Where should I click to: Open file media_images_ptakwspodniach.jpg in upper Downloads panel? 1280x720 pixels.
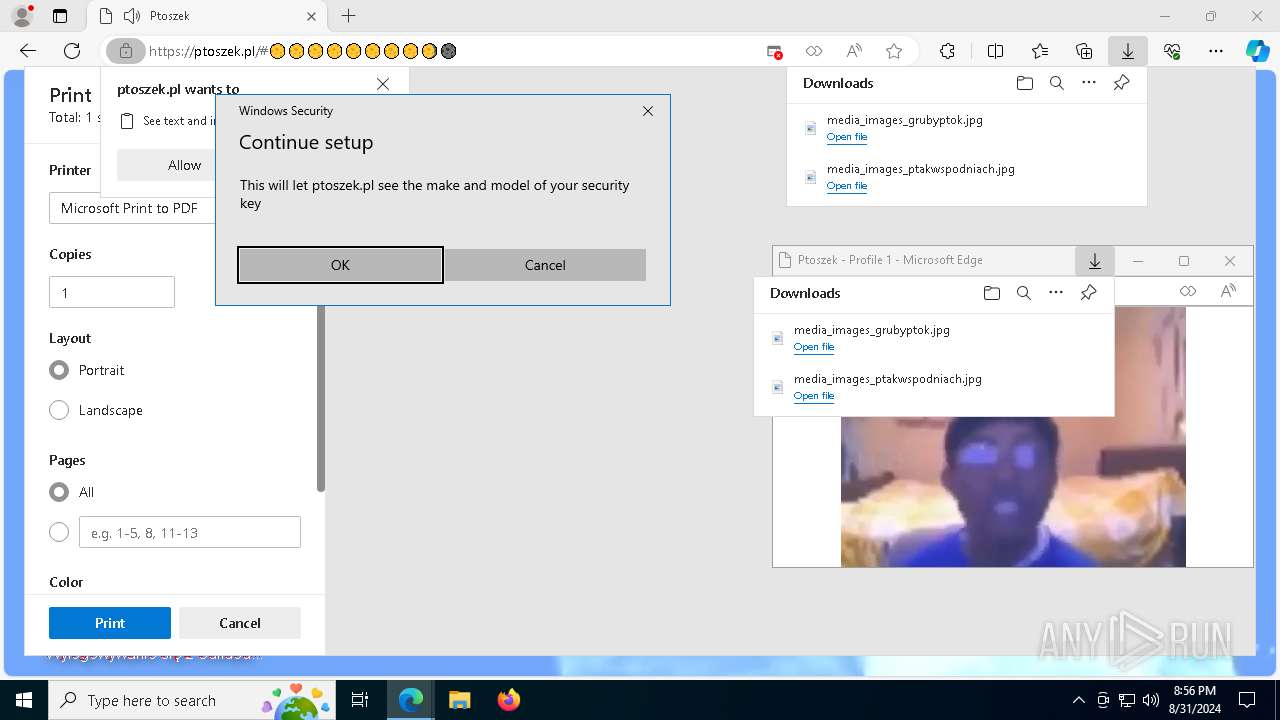coord(846,186)
